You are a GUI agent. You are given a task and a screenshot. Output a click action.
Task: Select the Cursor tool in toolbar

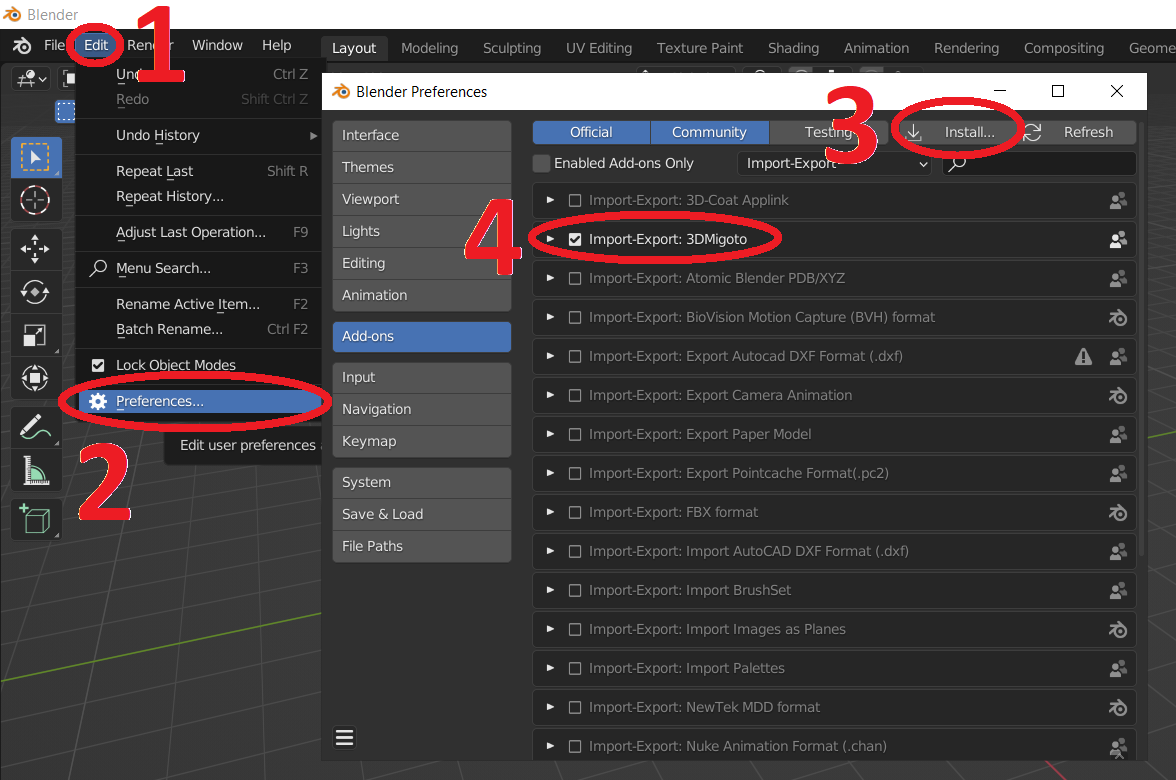(x=35, y=200)
